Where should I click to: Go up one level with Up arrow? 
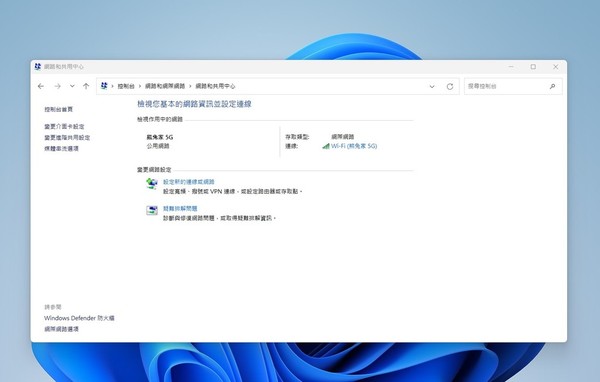[x=86, y=87]
